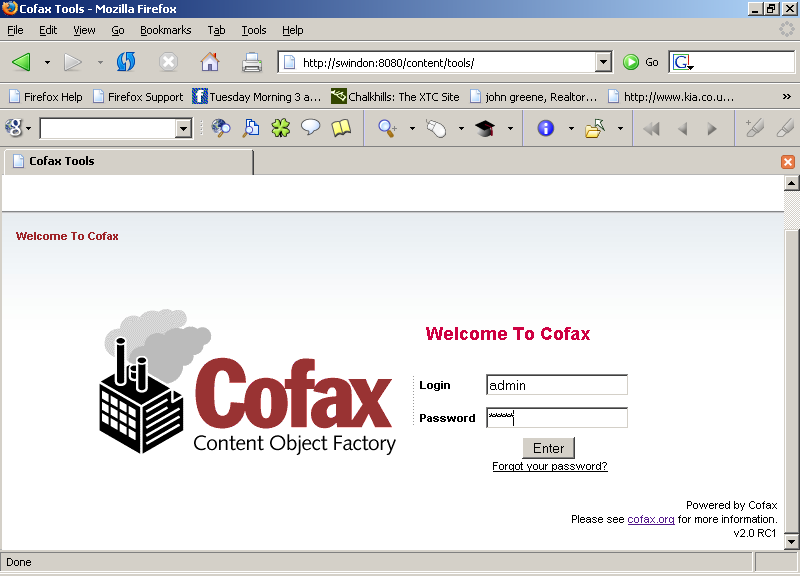Open the Help menu
This screenshot has width=800, height=576.
292,30
